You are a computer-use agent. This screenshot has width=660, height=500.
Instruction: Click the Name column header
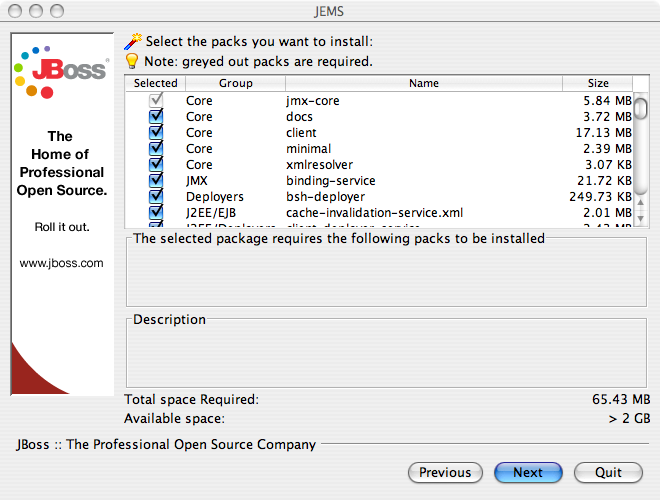[x=424, y=83]
